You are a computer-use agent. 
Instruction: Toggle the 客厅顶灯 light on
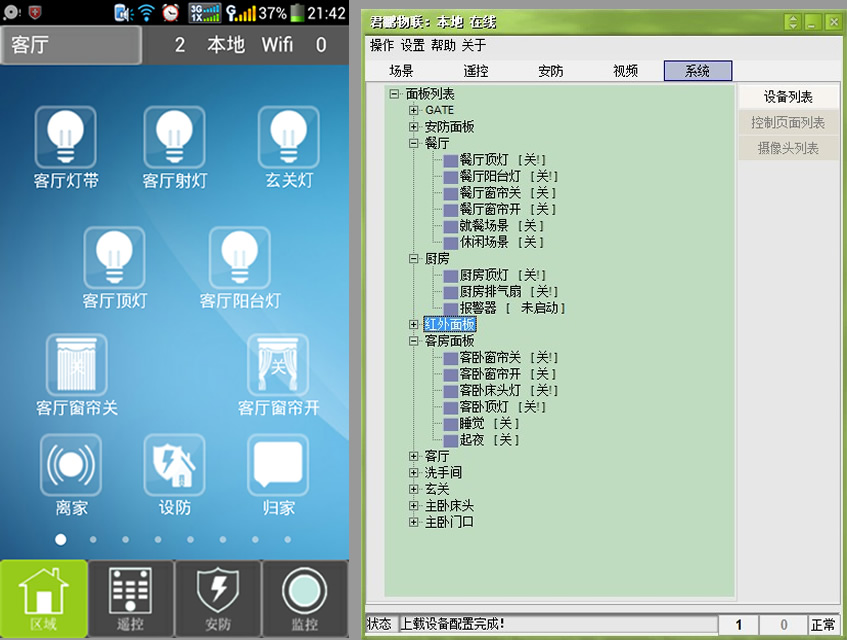tap(114, 257)
